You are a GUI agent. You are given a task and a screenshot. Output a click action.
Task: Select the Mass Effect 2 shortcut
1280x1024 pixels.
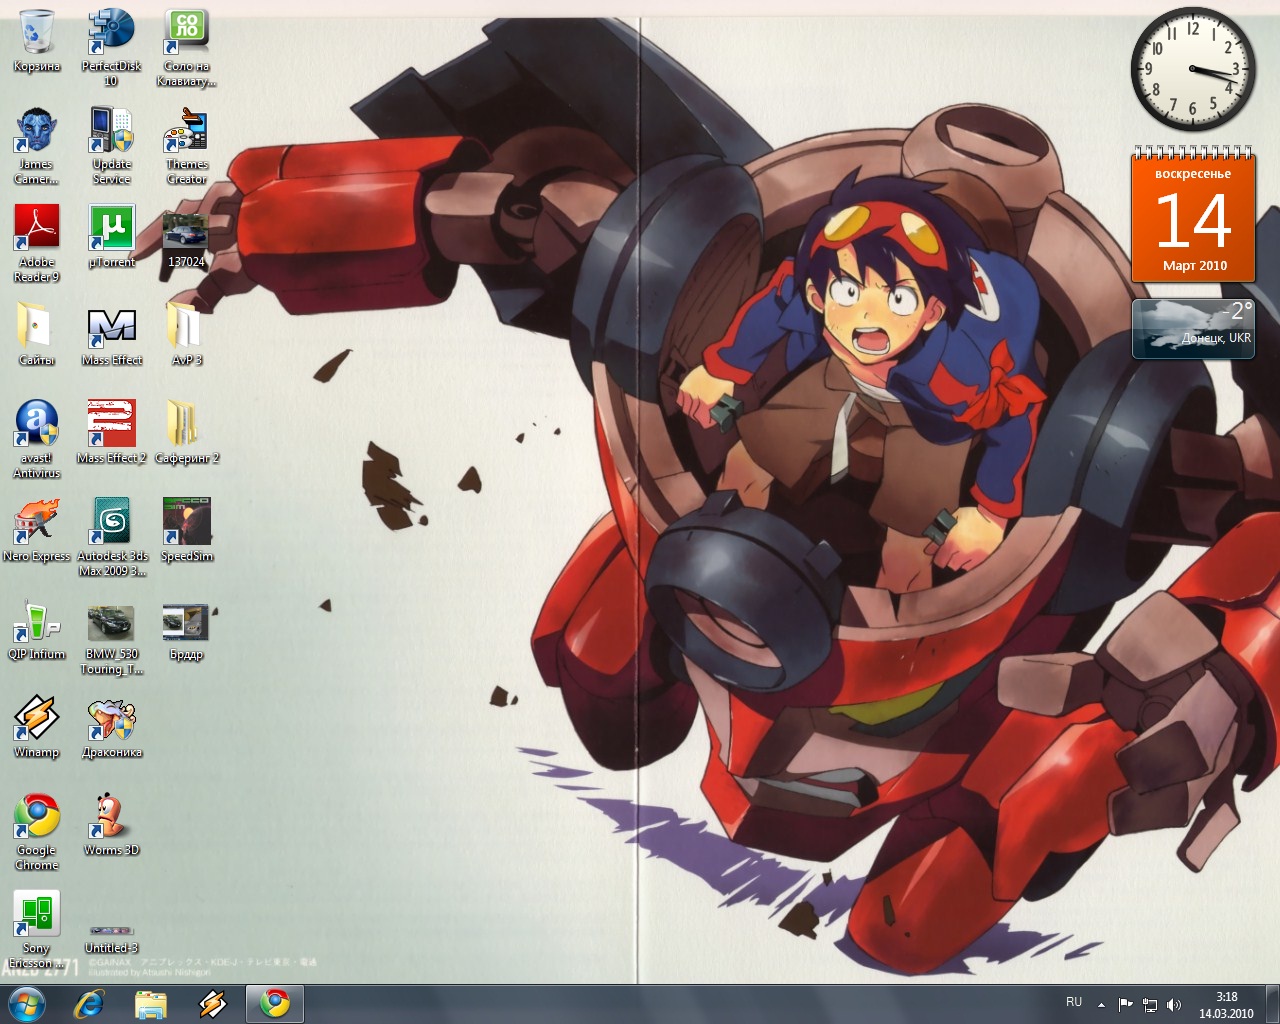click(111, 432)
